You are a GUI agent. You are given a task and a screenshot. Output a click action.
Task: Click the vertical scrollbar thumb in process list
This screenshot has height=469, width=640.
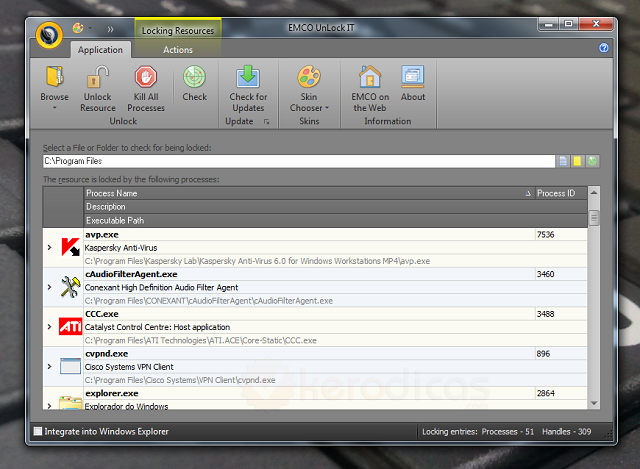594,218
